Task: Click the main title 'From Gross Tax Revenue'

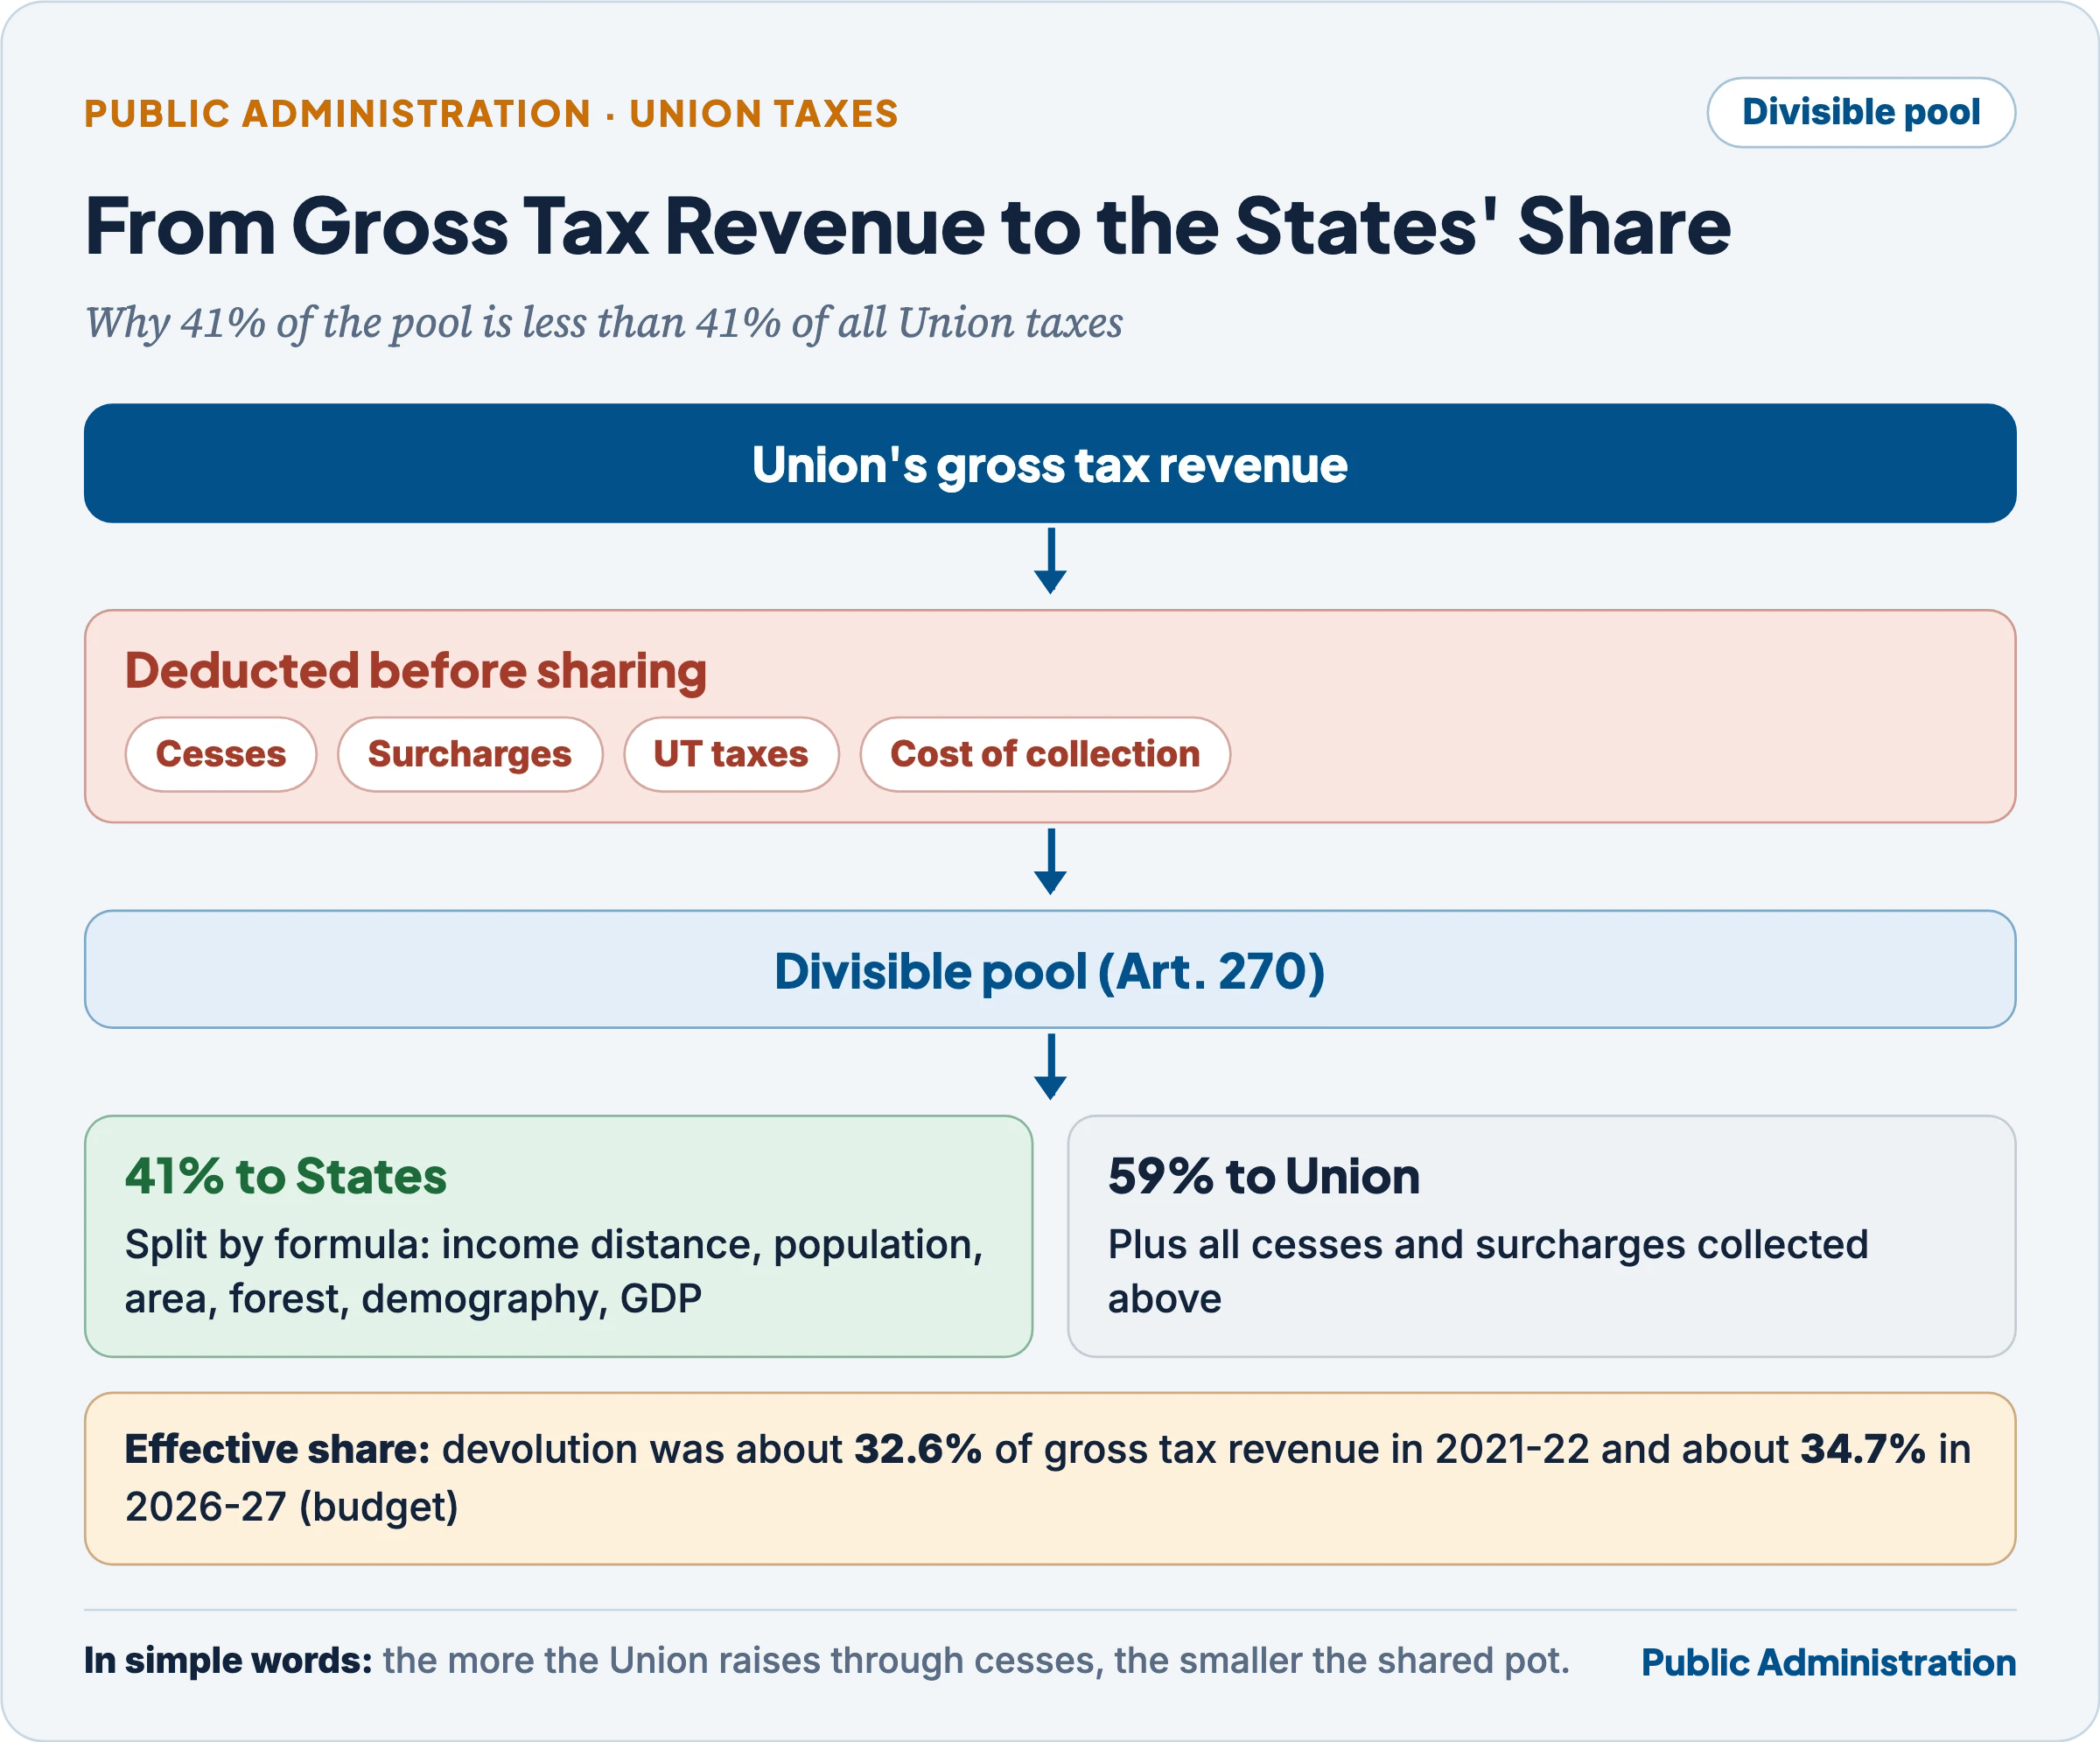Action: [x=907, y=226]
